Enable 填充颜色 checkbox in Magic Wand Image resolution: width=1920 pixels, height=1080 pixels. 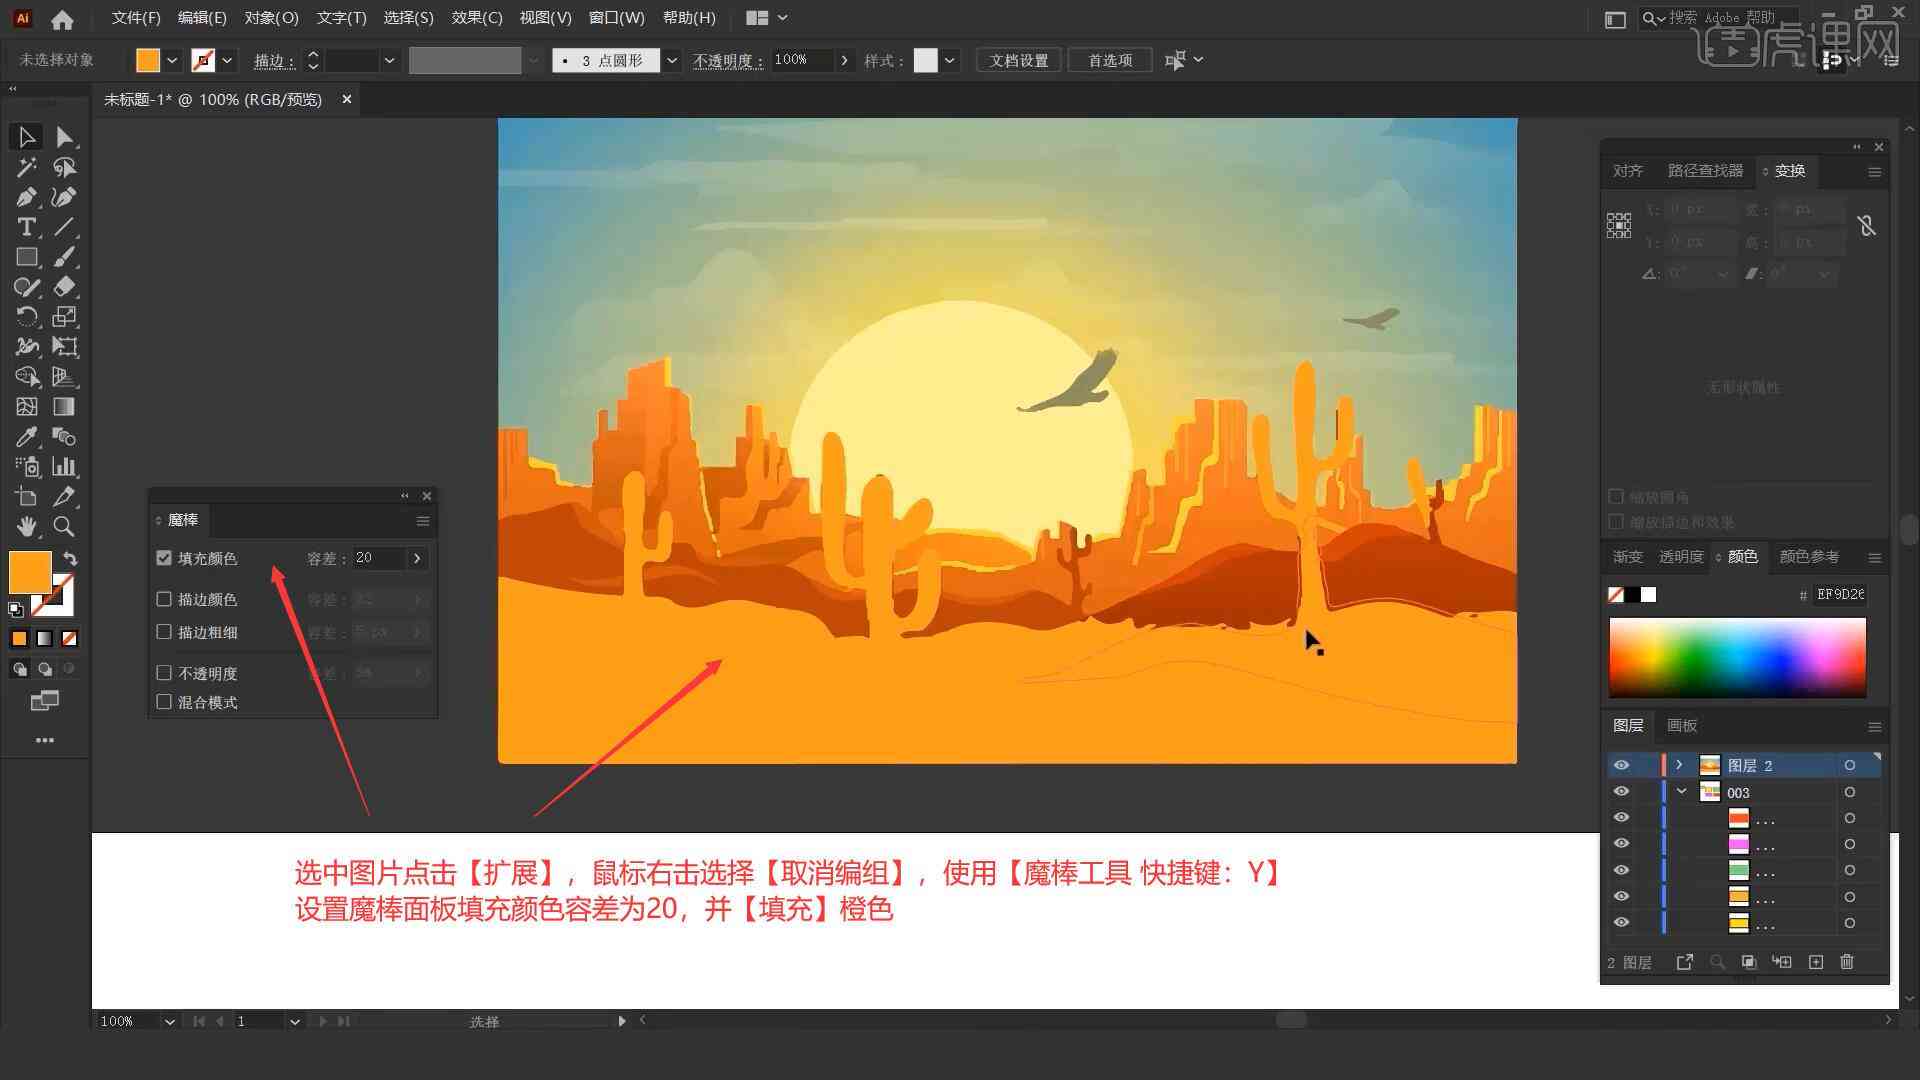(164, 558)
